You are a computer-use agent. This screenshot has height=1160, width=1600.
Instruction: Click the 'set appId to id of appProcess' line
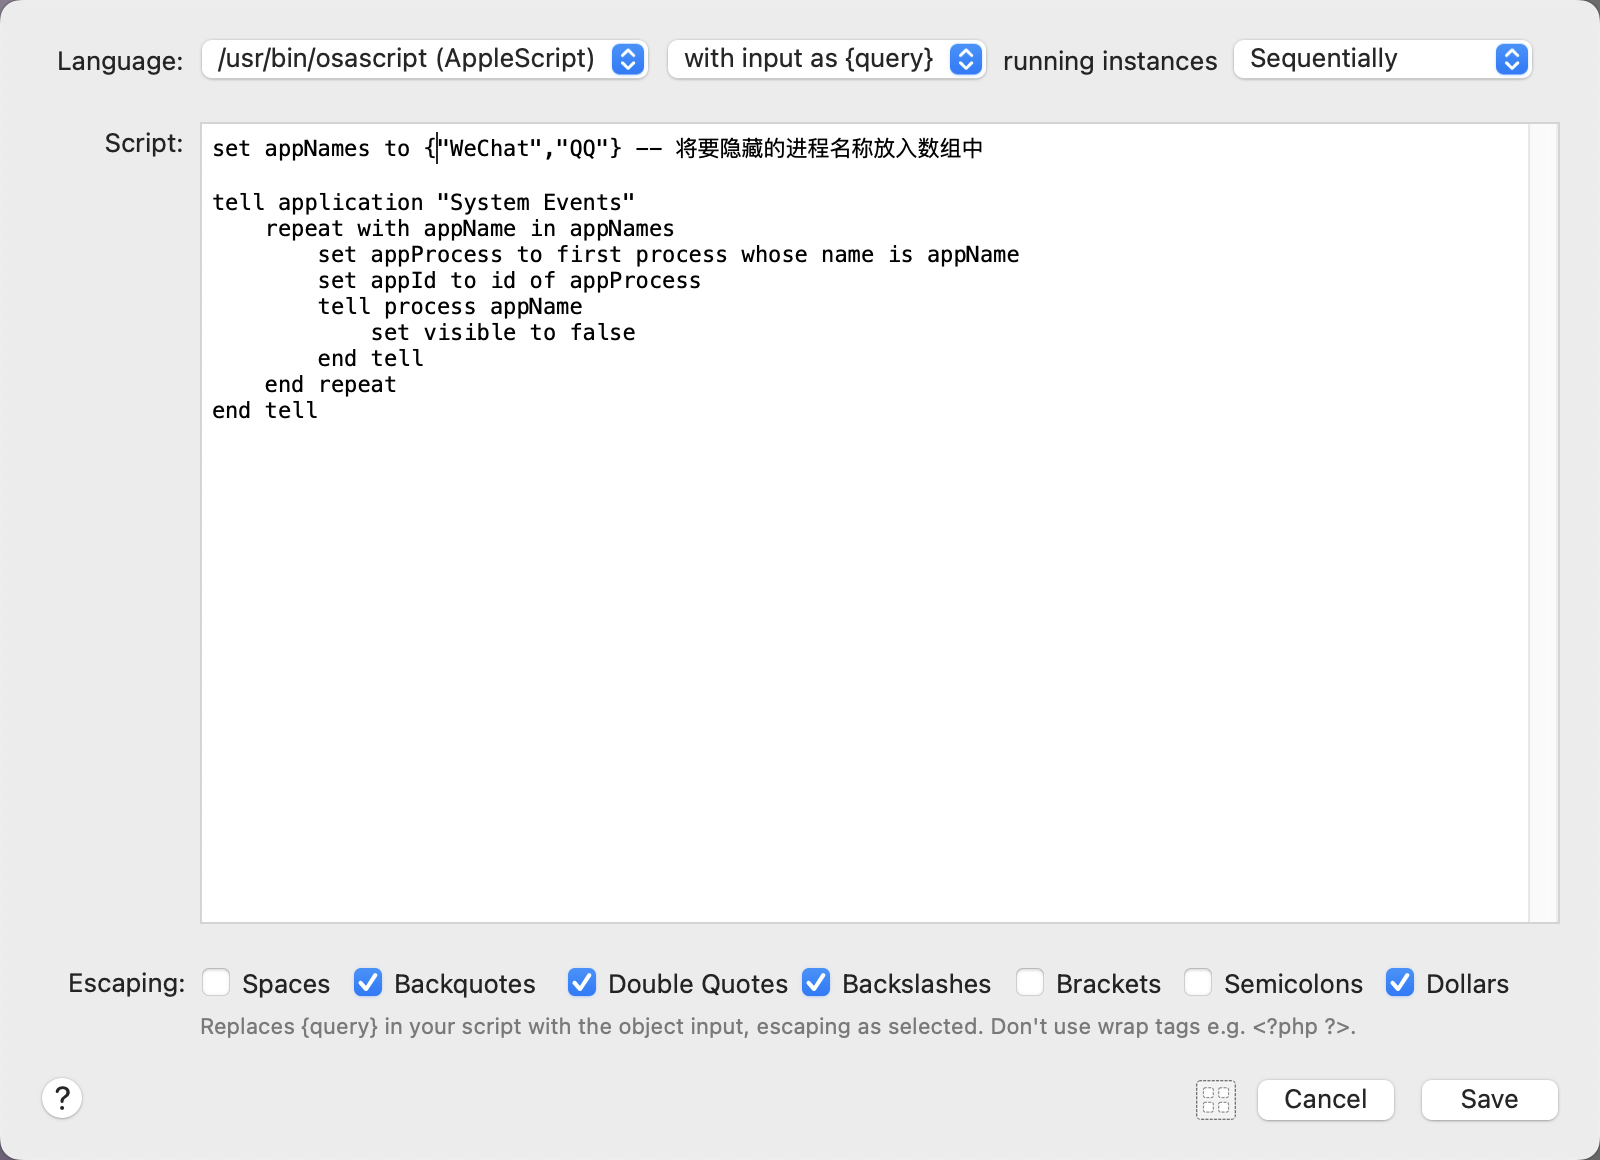click(509, 280)
